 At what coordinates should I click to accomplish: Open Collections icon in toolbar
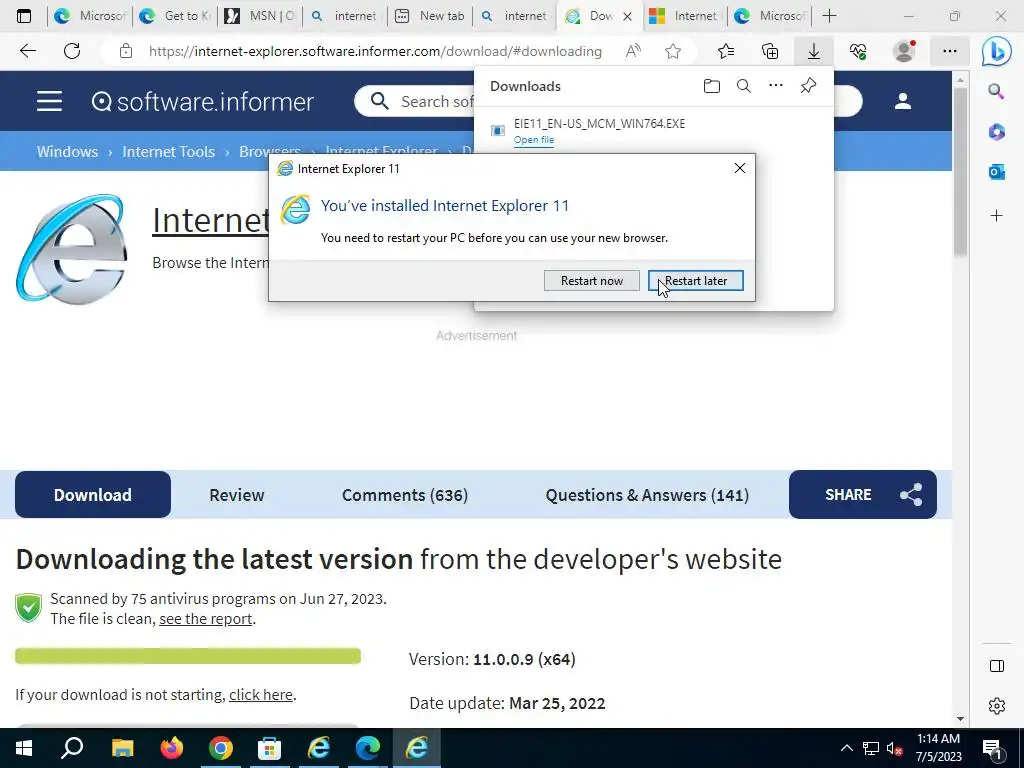pyautogui.click(x=770, y=51)
